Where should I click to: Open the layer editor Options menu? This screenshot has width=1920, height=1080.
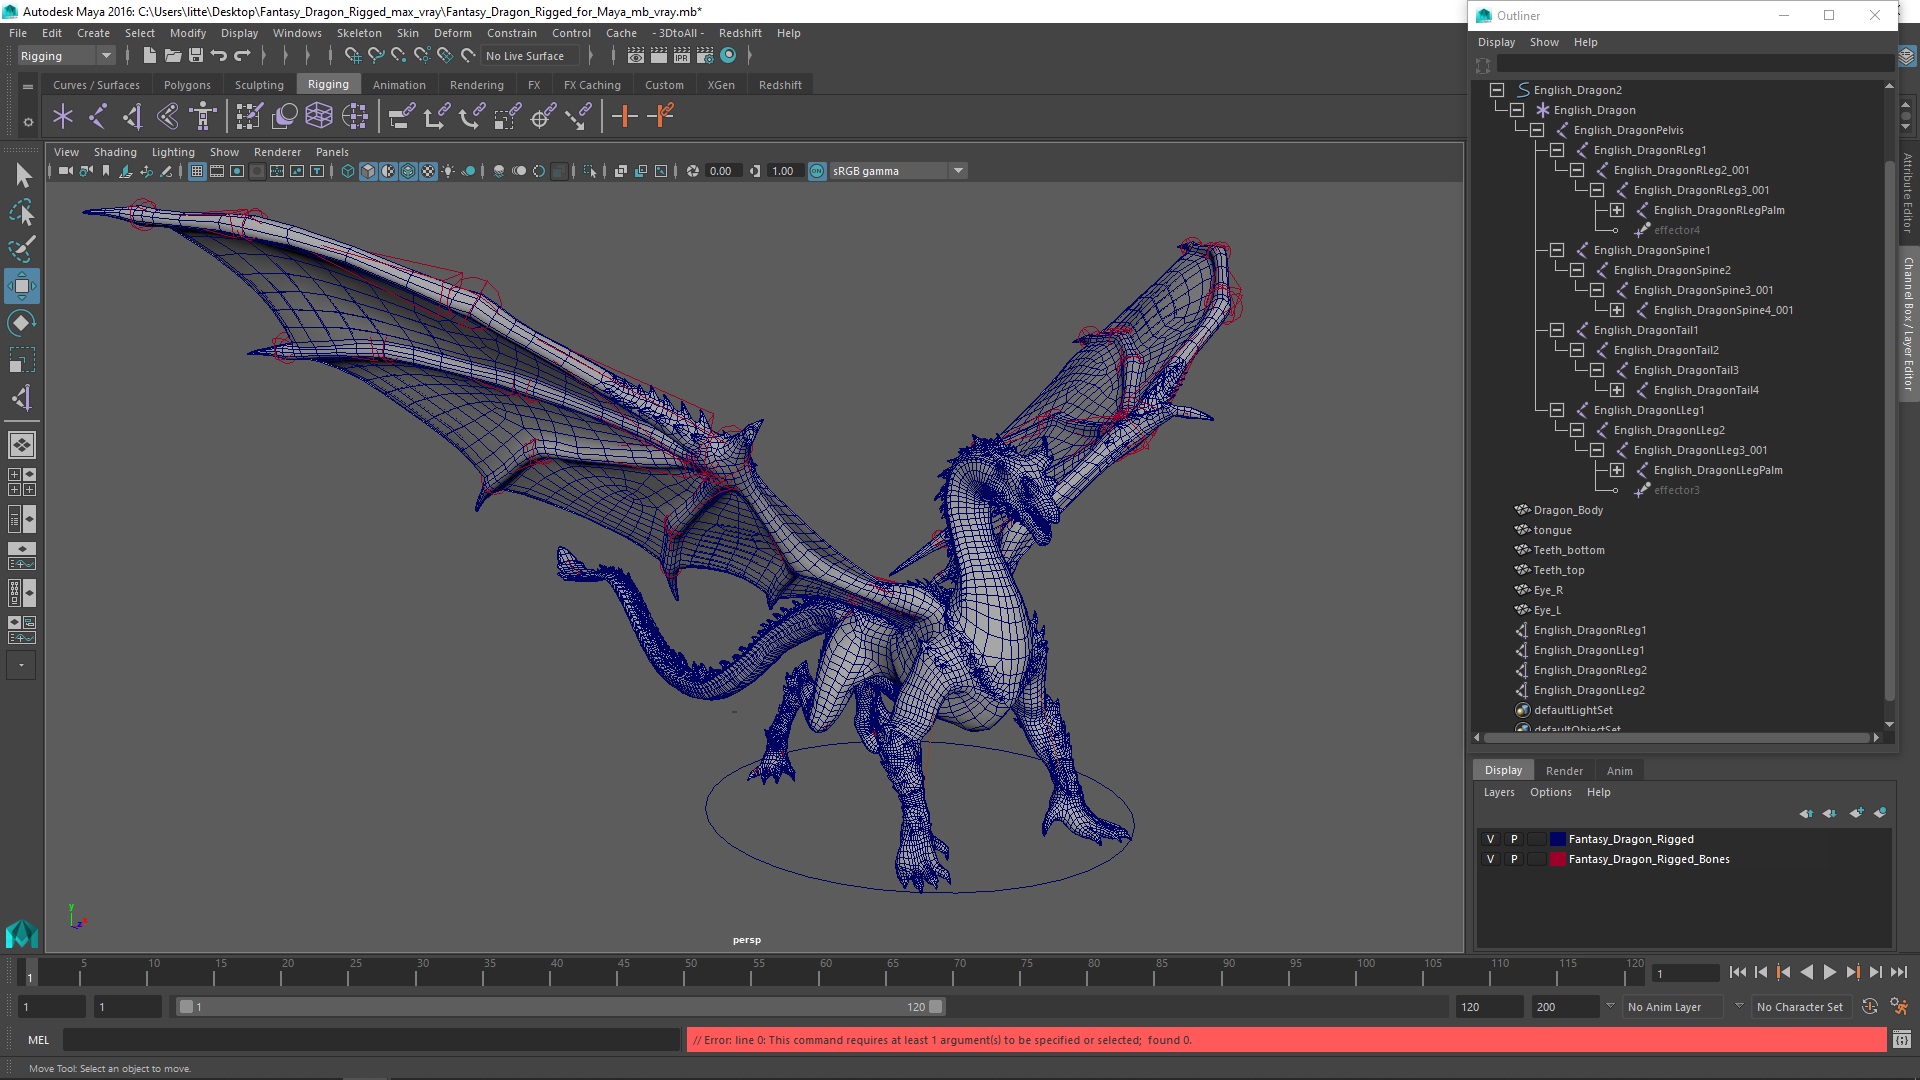click(x=1550, y=792)
